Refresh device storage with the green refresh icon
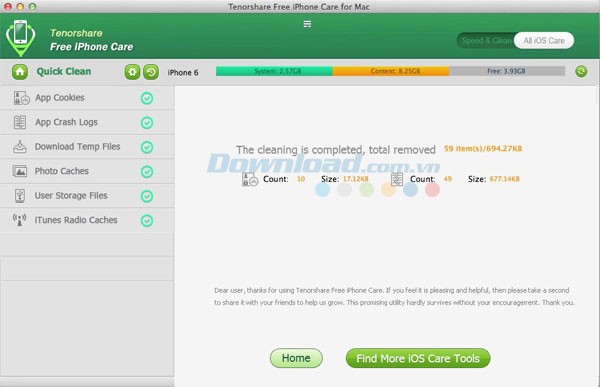This screenshot has width=600, height=387. [x=581, y=71]
